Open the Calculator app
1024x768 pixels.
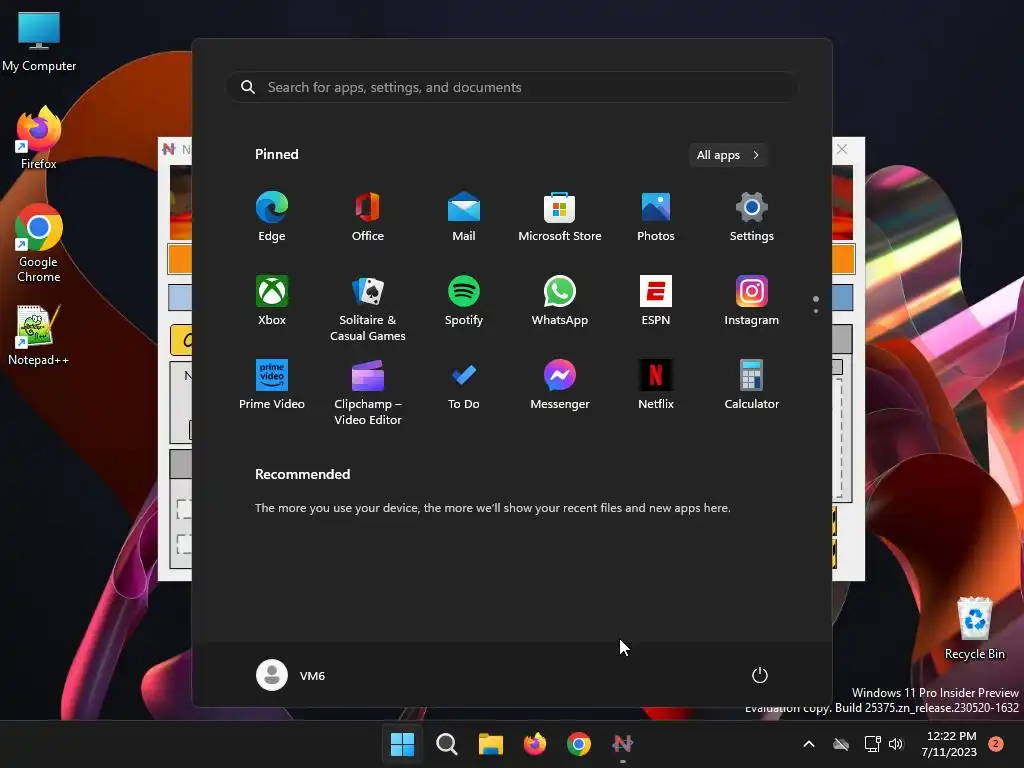click(752, 385)
